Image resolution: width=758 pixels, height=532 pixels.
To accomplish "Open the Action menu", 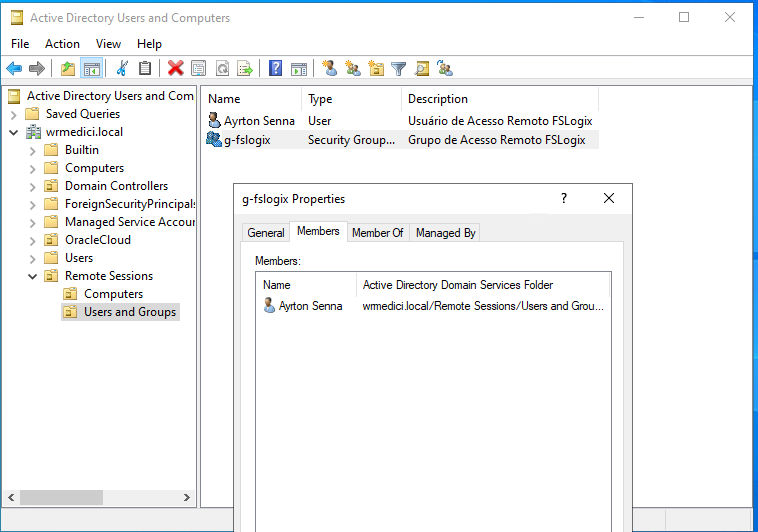I will [x=62, y=44].
